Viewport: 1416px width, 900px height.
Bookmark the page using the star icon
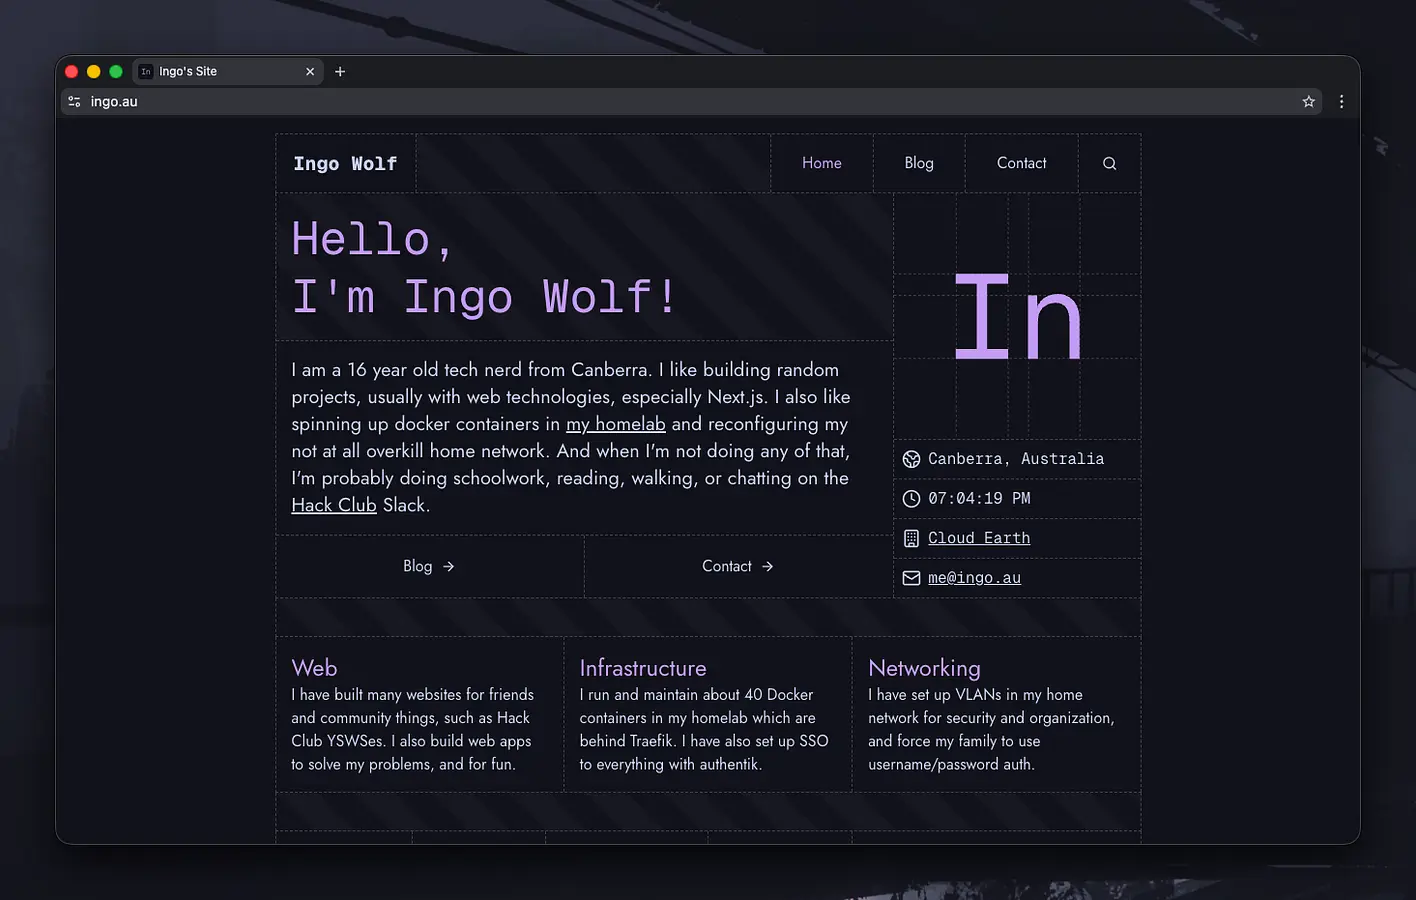(x=1308, y=101)
